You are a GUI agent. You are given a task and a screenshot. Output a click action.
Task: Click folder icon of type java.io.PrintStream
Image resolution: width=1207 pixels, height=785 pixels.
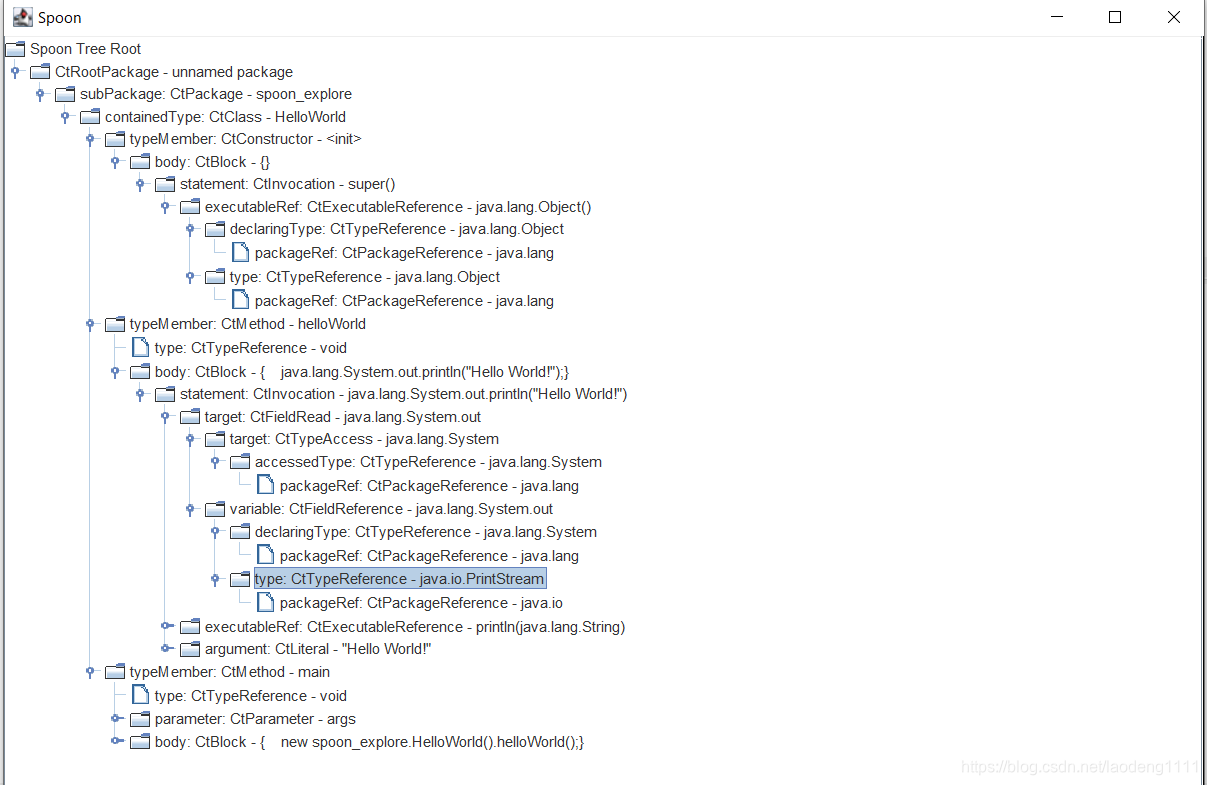(240, 579)
